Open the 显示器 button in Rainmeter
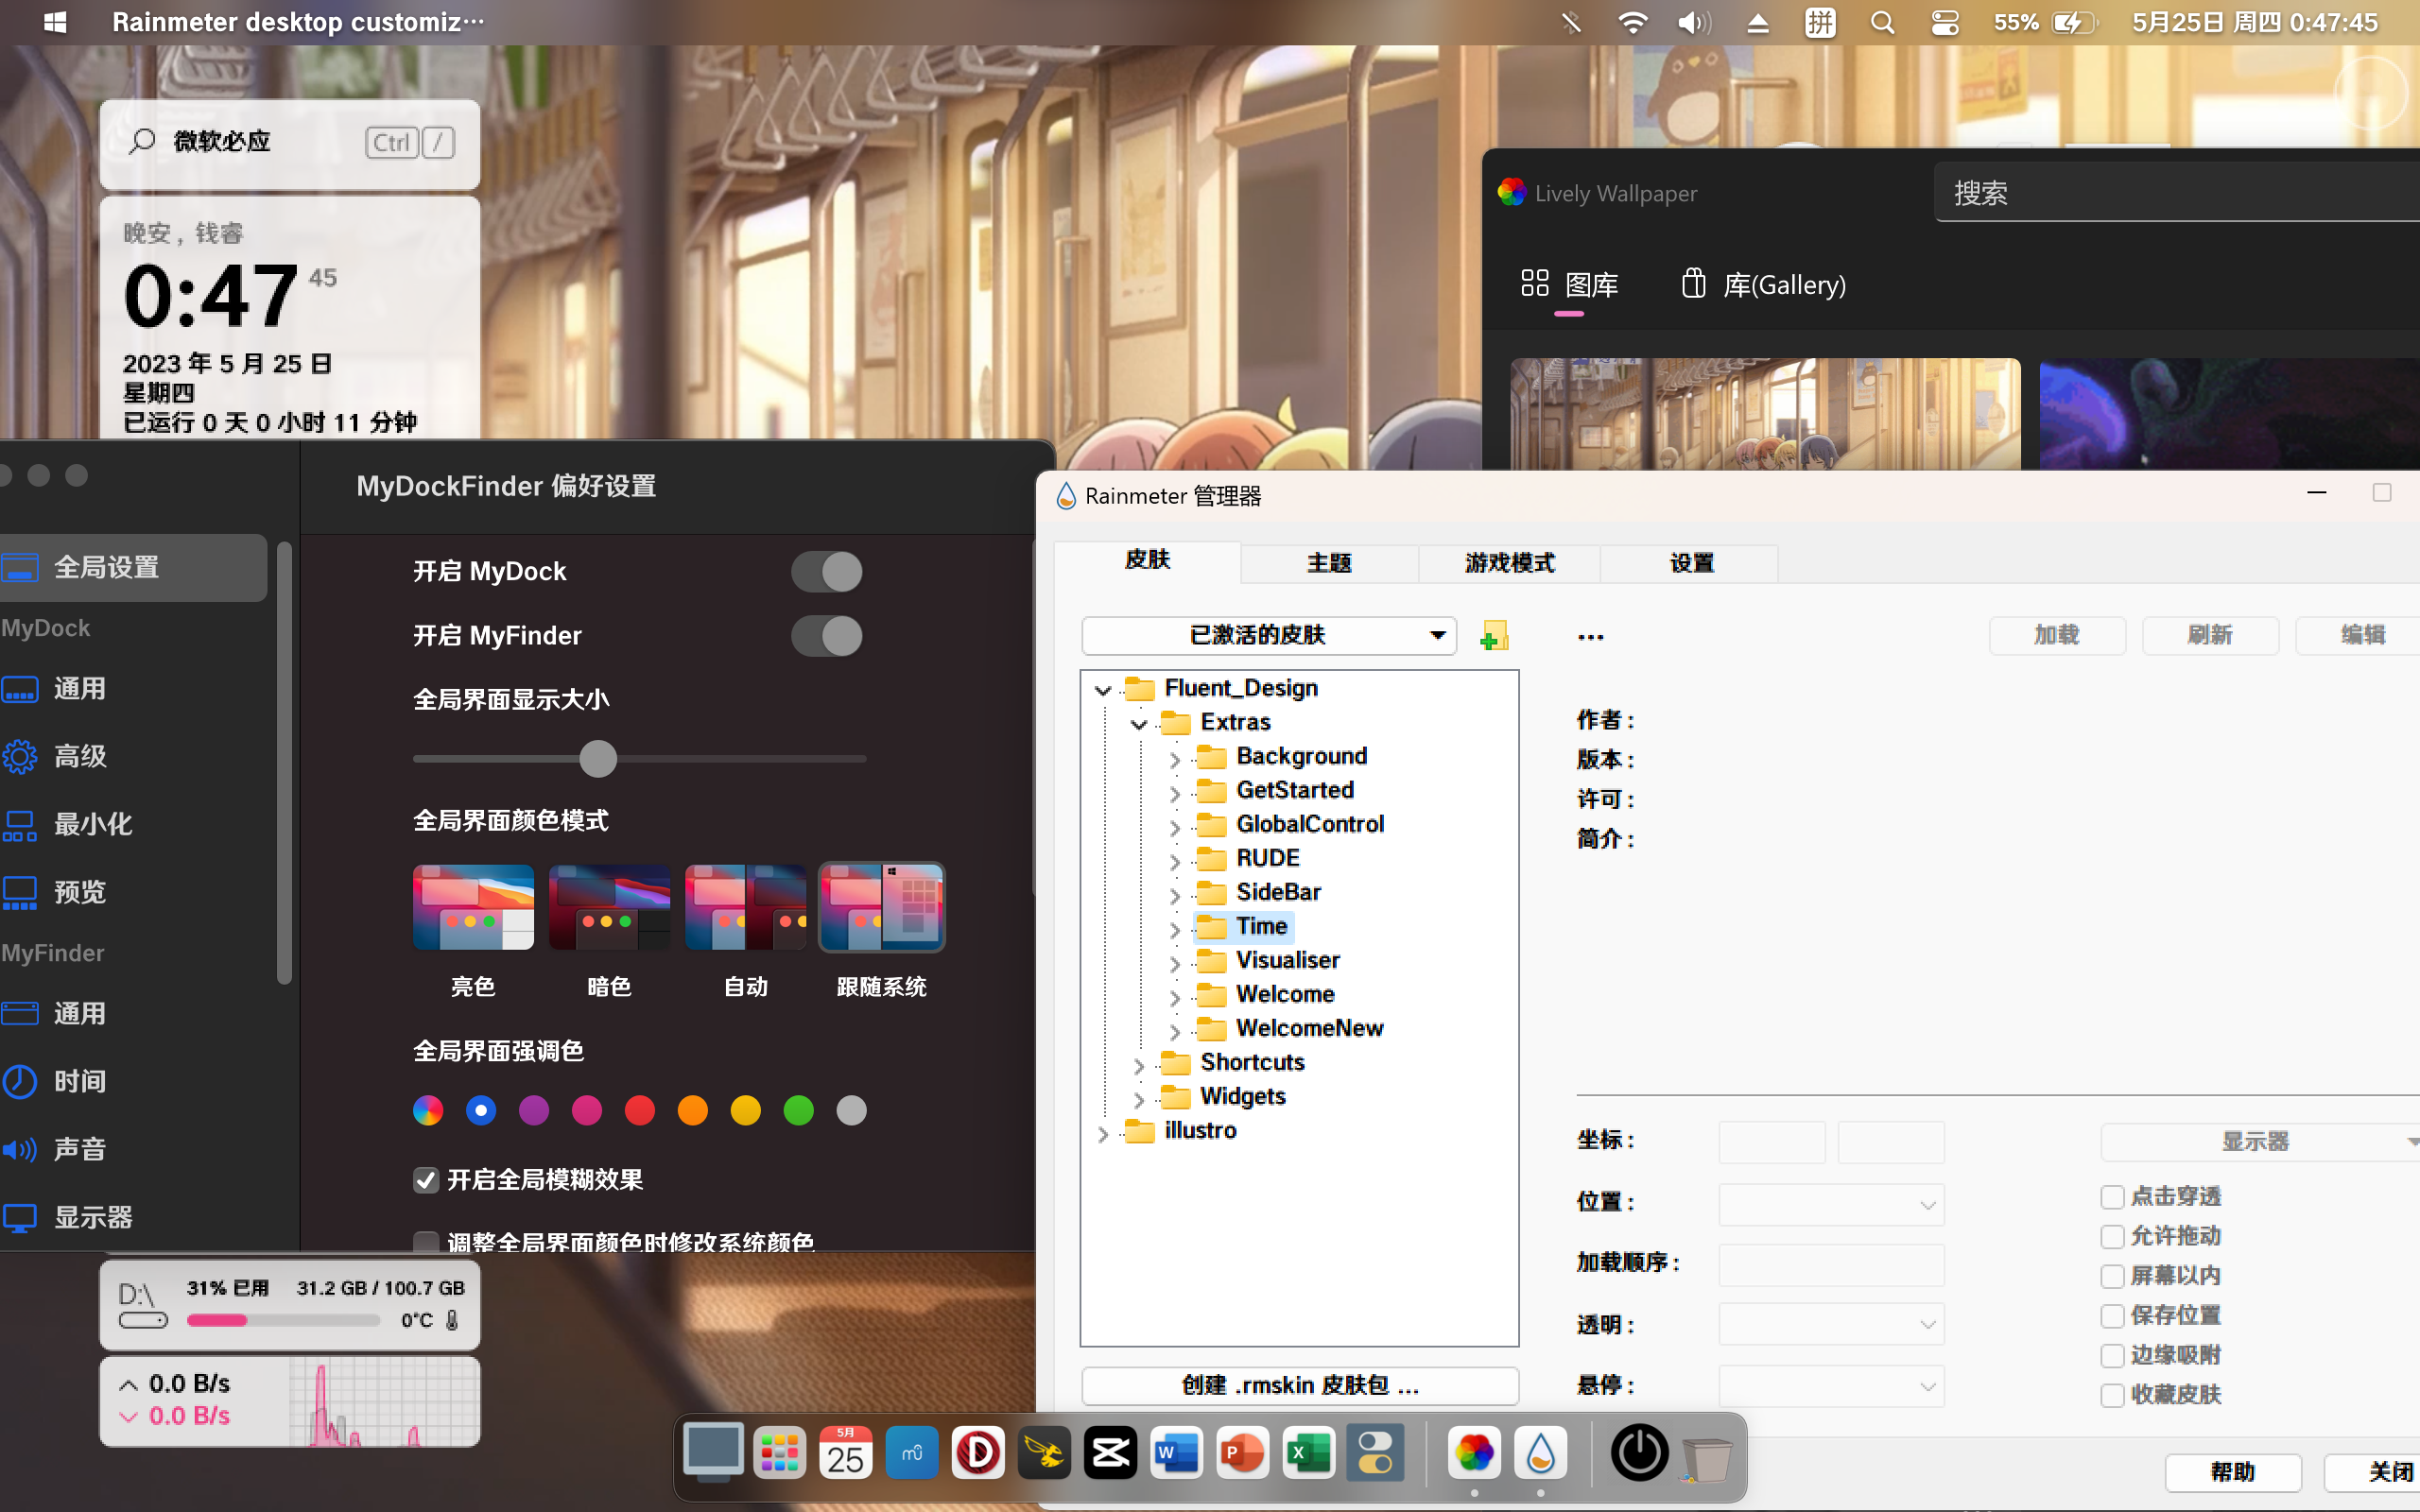Viewport: 2420px width, 1512px height. [2260, 1142]
